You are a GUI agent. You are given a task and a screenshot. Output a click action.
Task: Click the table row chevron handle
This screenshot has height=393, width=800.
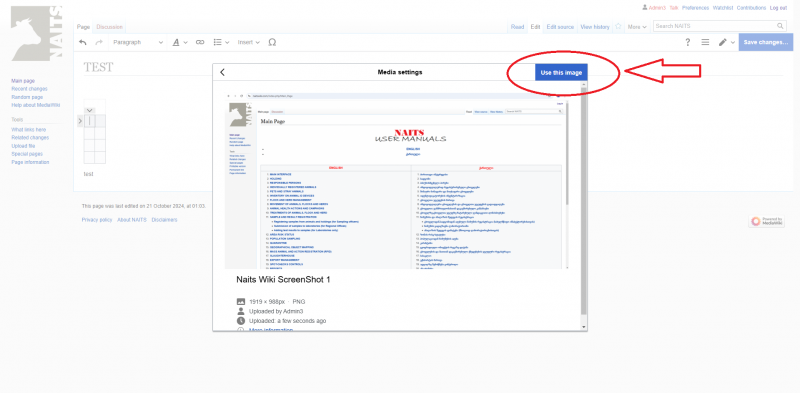coord(80,121)
